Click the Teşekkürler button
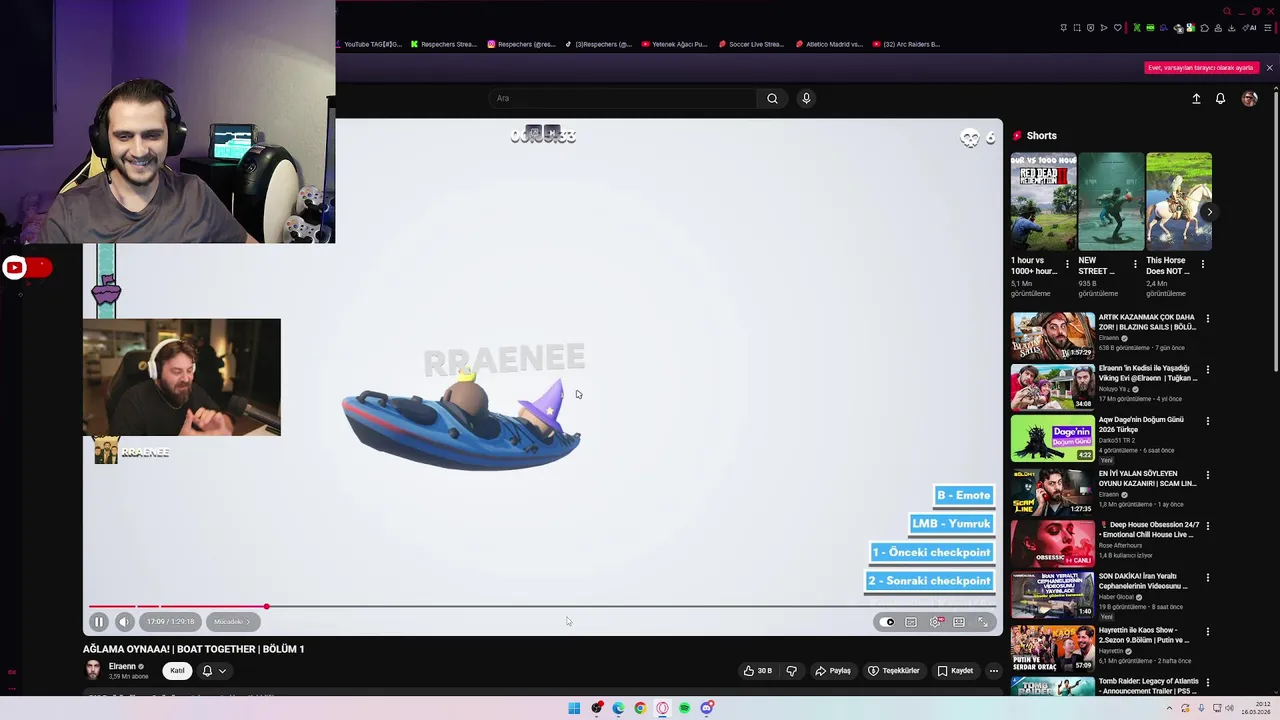This screenshot has width=1280, height=720. pos(893,671)
